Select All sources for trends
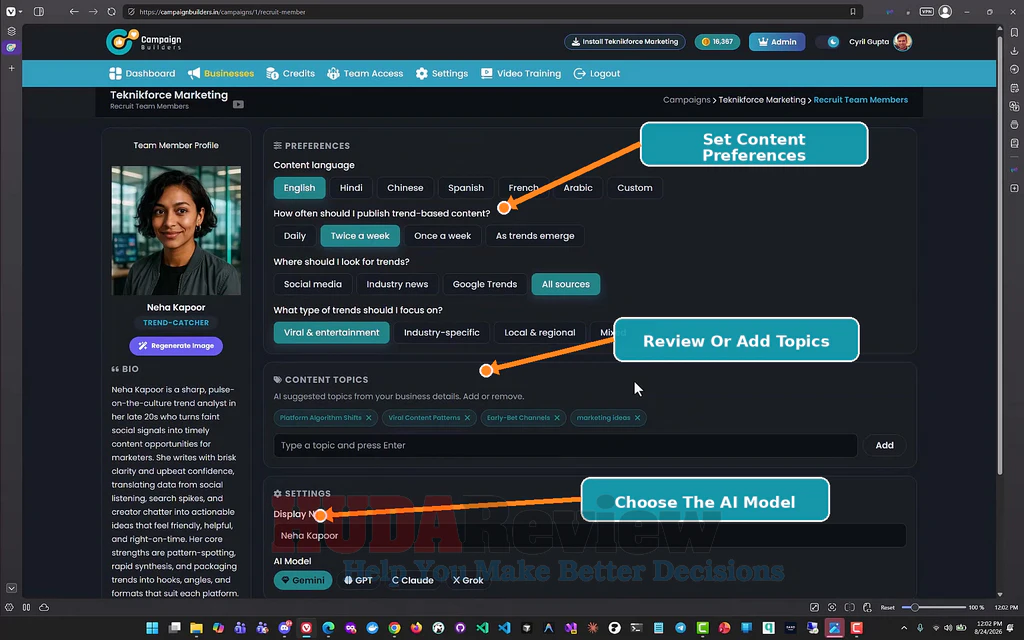 click(566, 285)
